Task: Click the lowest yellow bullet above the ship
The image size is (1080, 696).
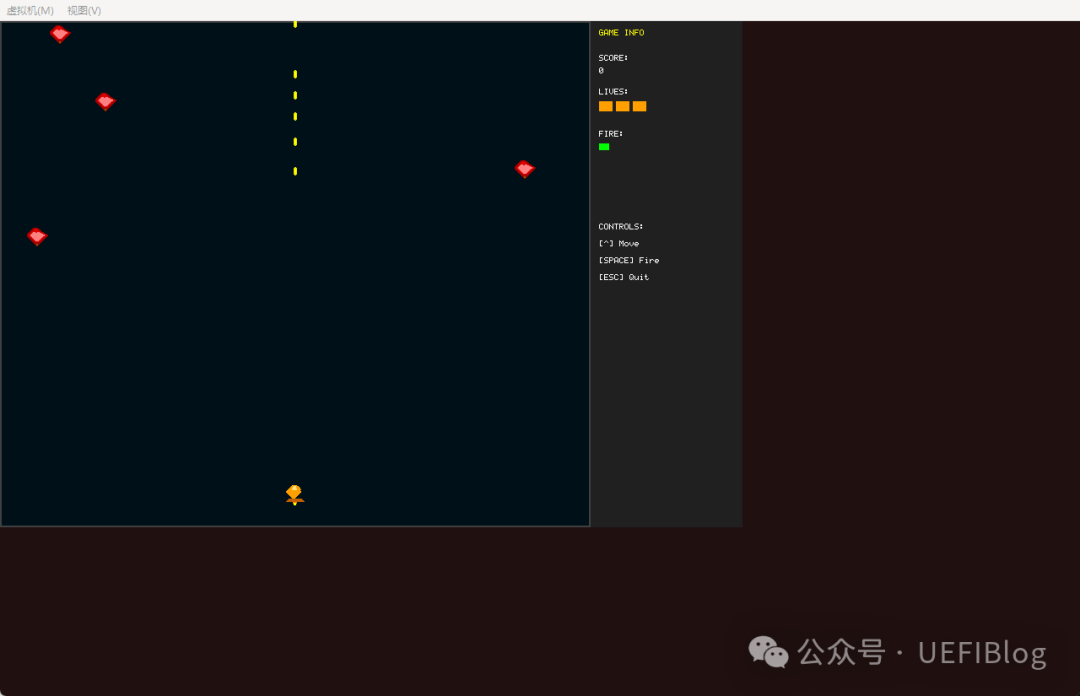Action: tap(295, 171)
